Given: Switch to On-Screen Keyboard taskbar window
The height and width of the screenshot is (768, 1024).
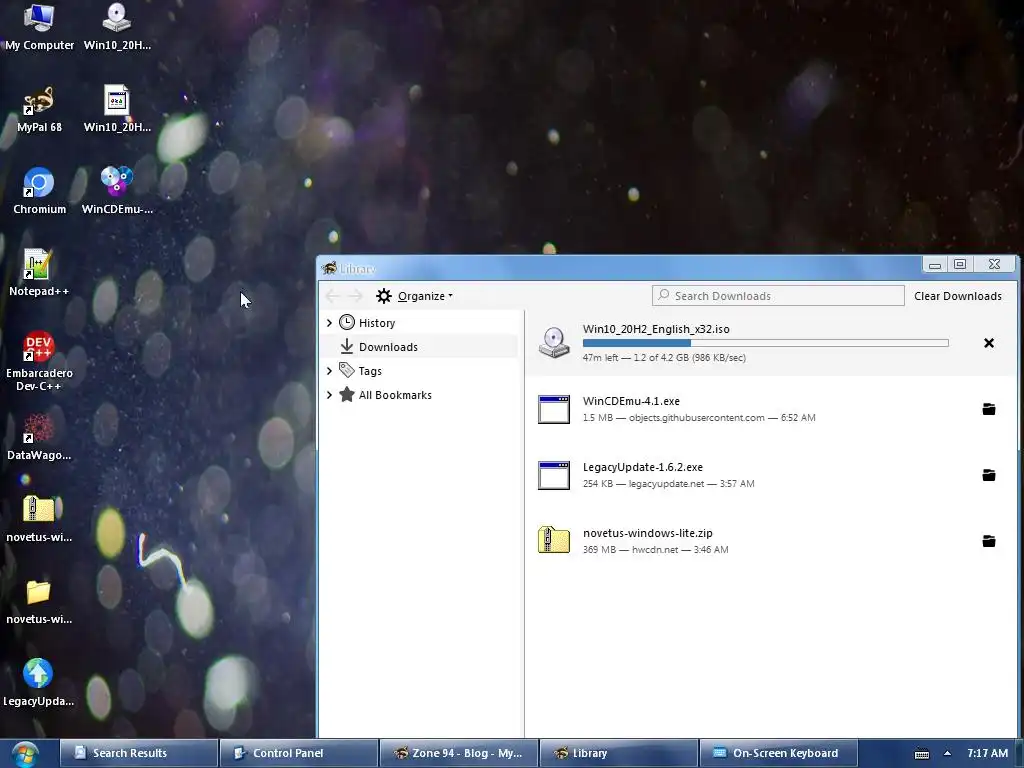Looking at the screenshot, I should 778,754.
